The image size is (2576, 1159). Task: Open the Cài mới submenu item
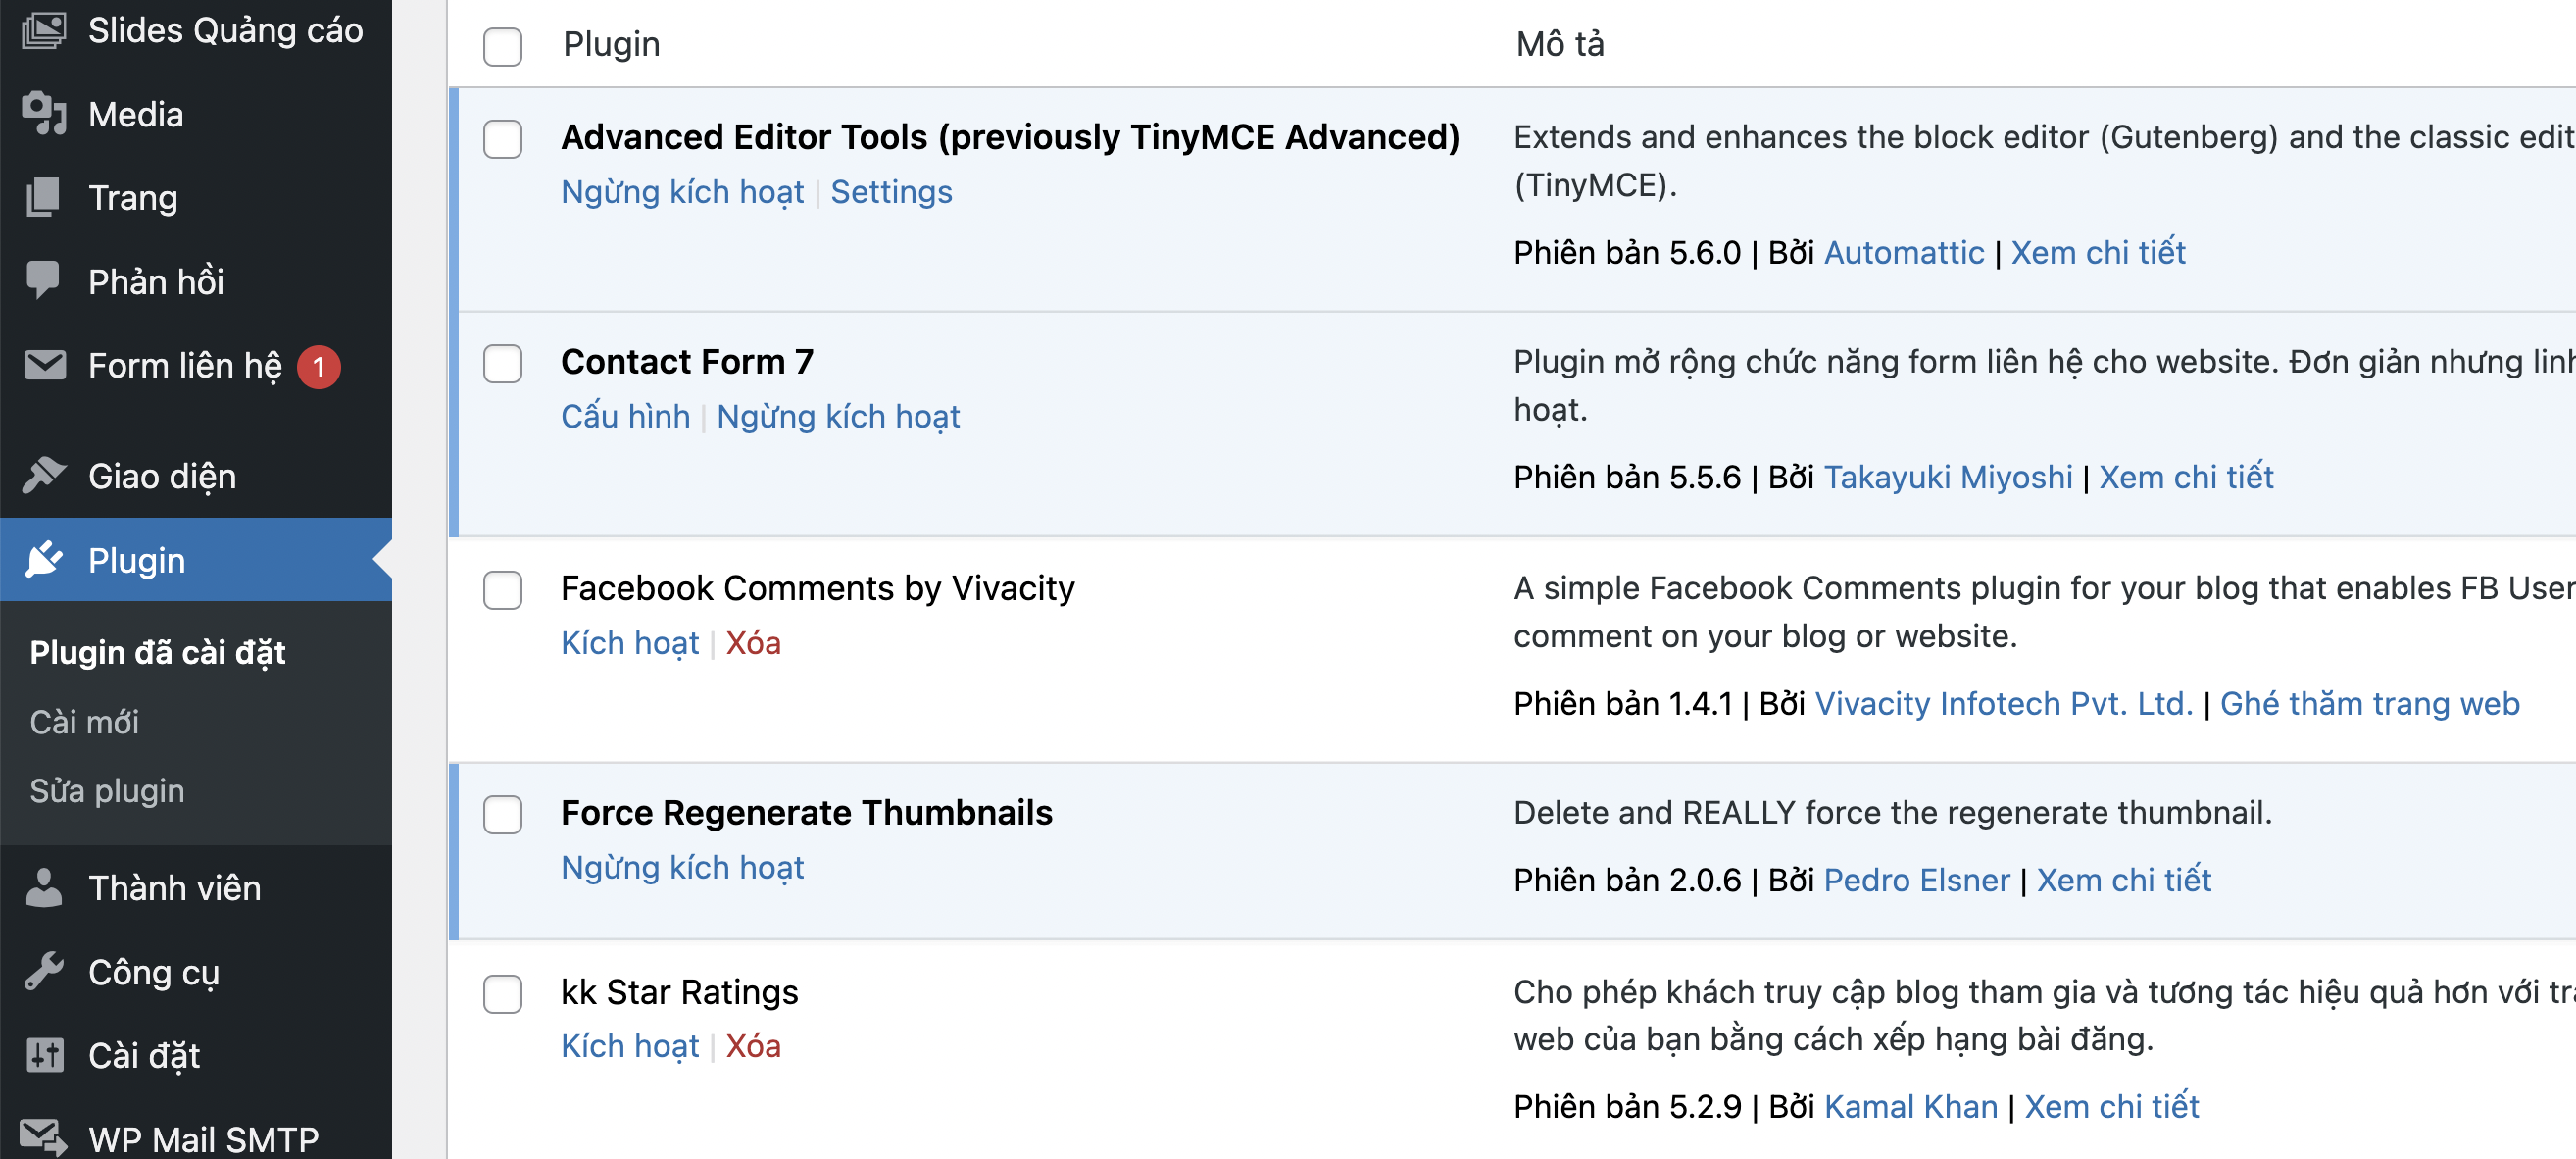[x=84, y=722]
